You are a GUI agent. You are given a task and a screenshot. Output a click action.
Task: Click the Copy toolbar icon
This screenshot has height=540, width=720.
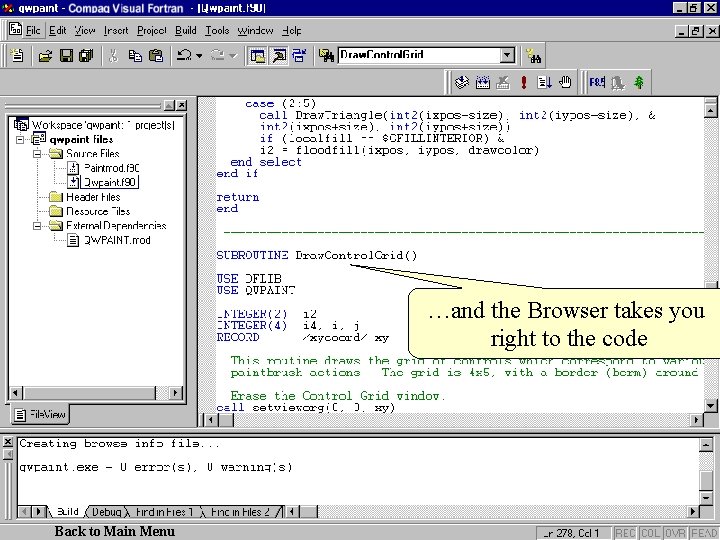coord(135,56)
